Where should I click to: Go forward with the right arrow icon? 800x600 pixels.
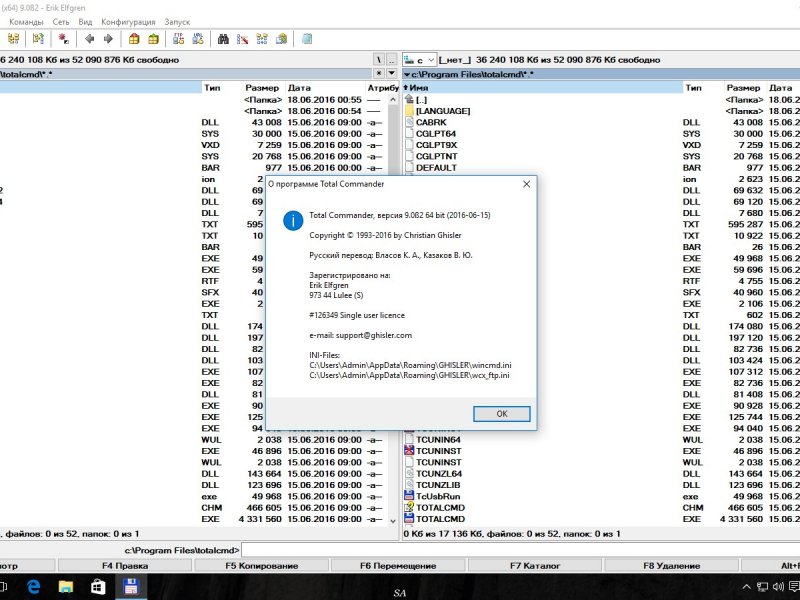108,39
